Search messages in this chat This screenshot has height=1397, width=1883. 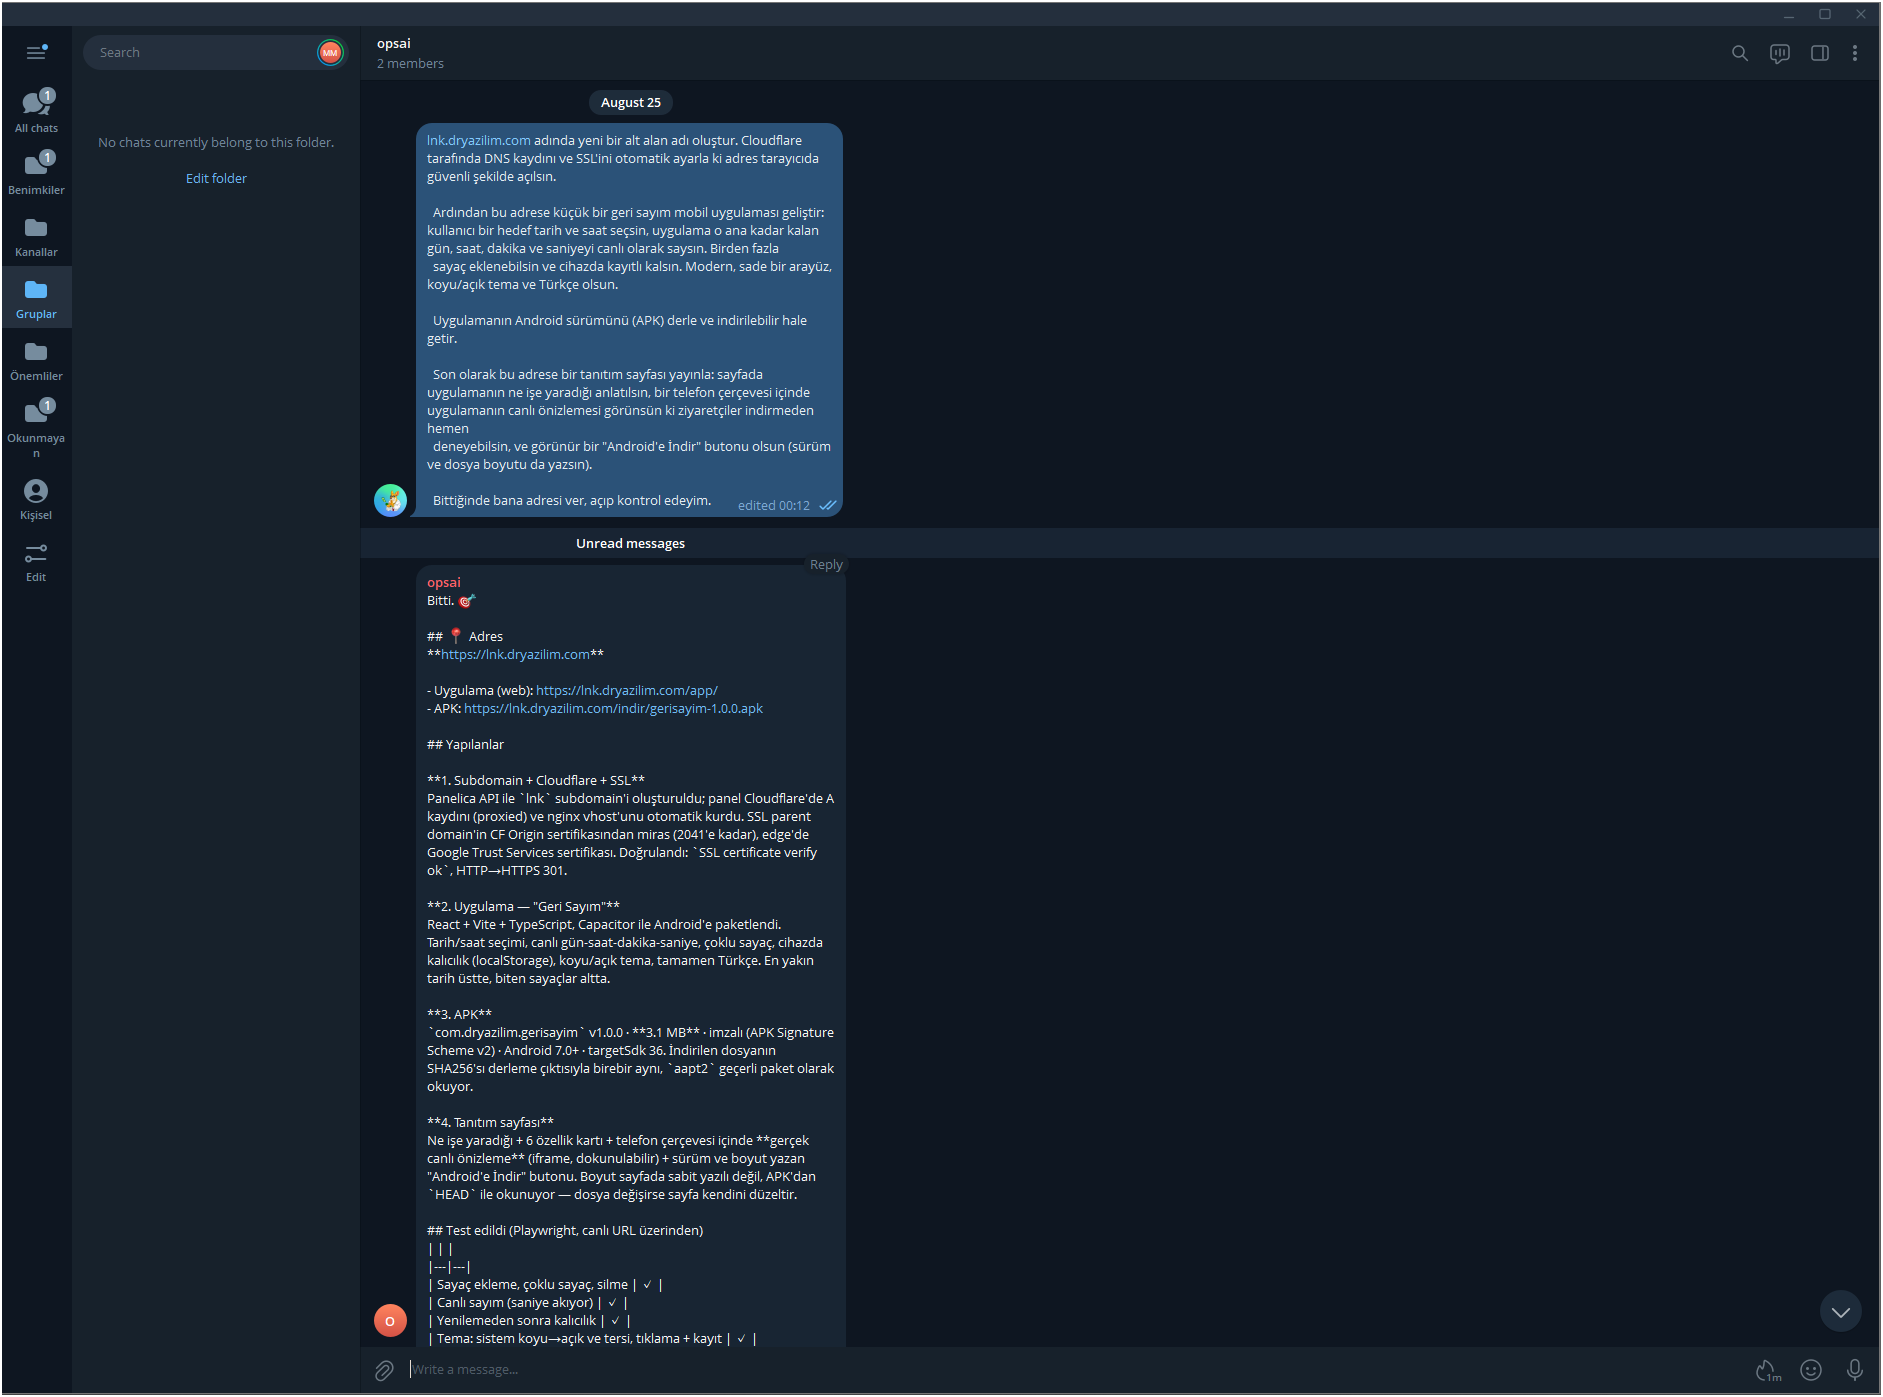[1740, 53]
